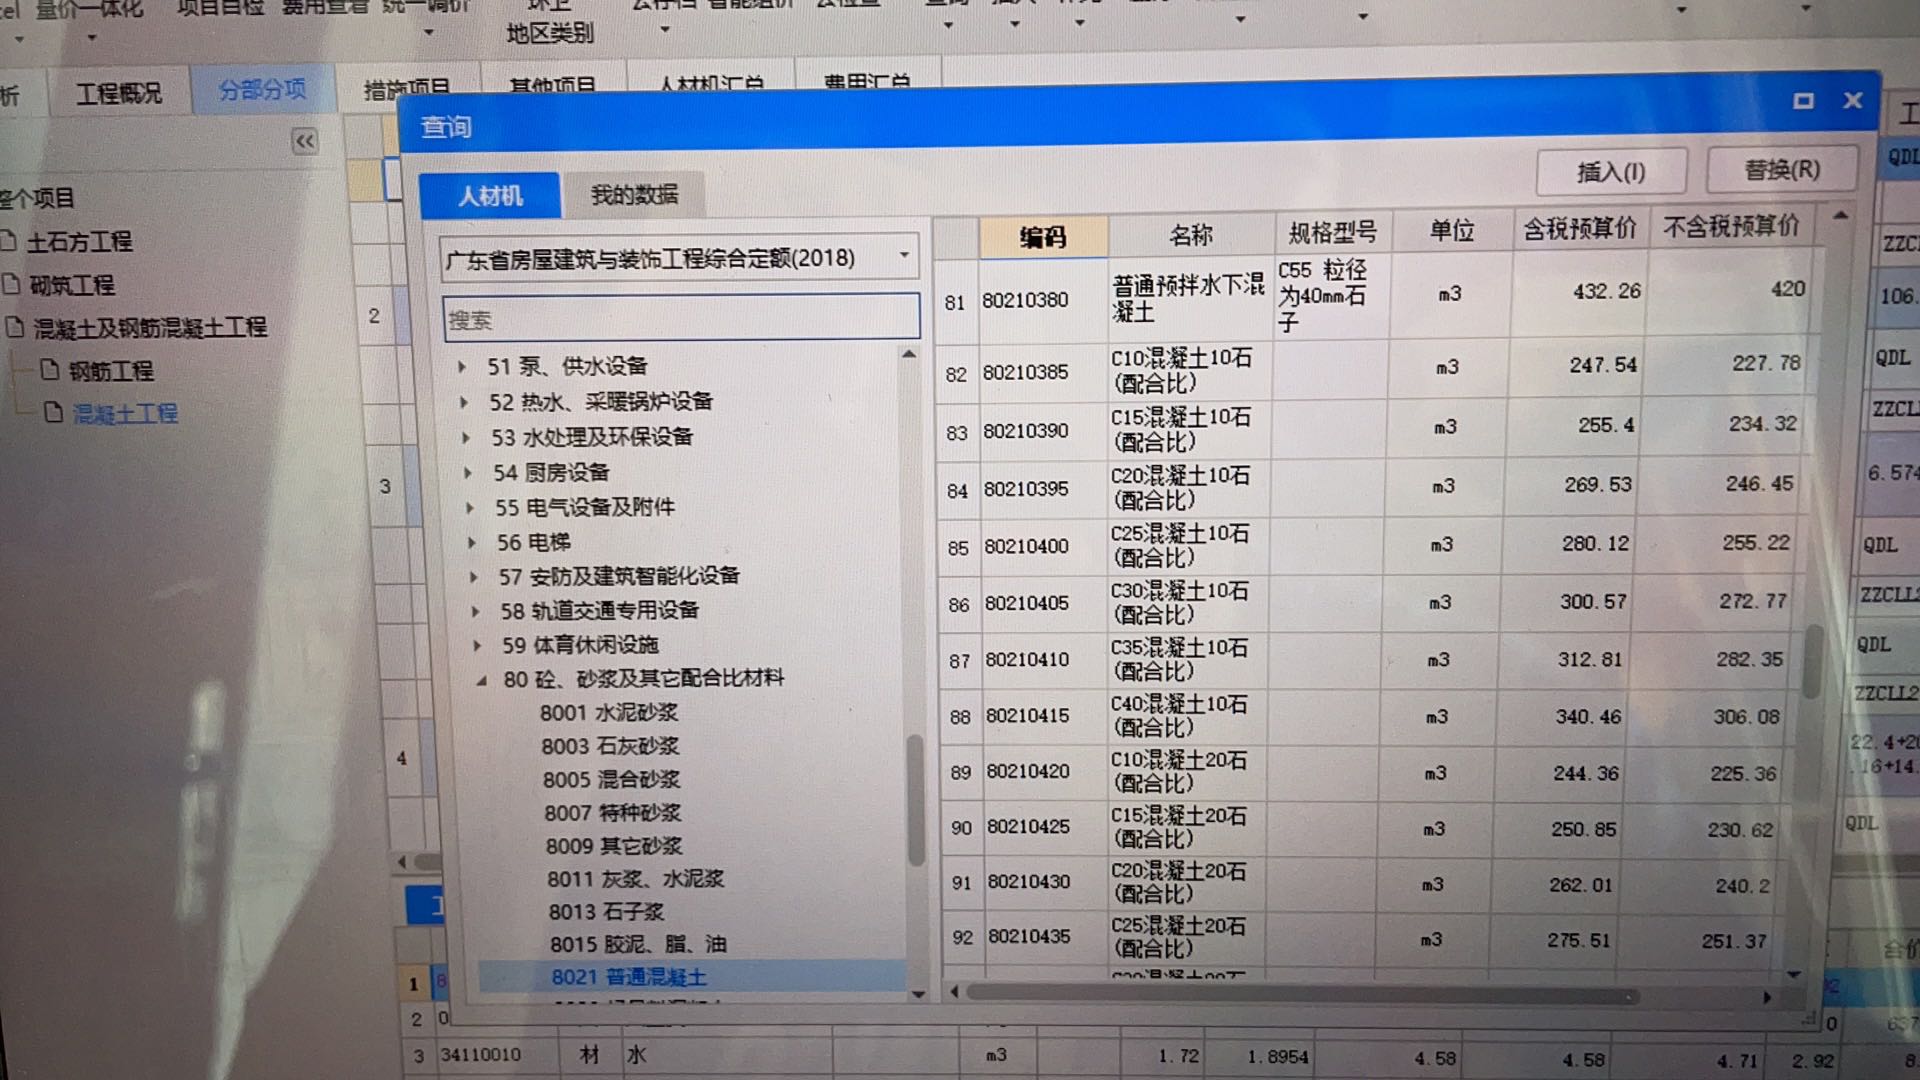
Task: Click scroll-down arrow of tree scrollbar
Action: point(918,995)
